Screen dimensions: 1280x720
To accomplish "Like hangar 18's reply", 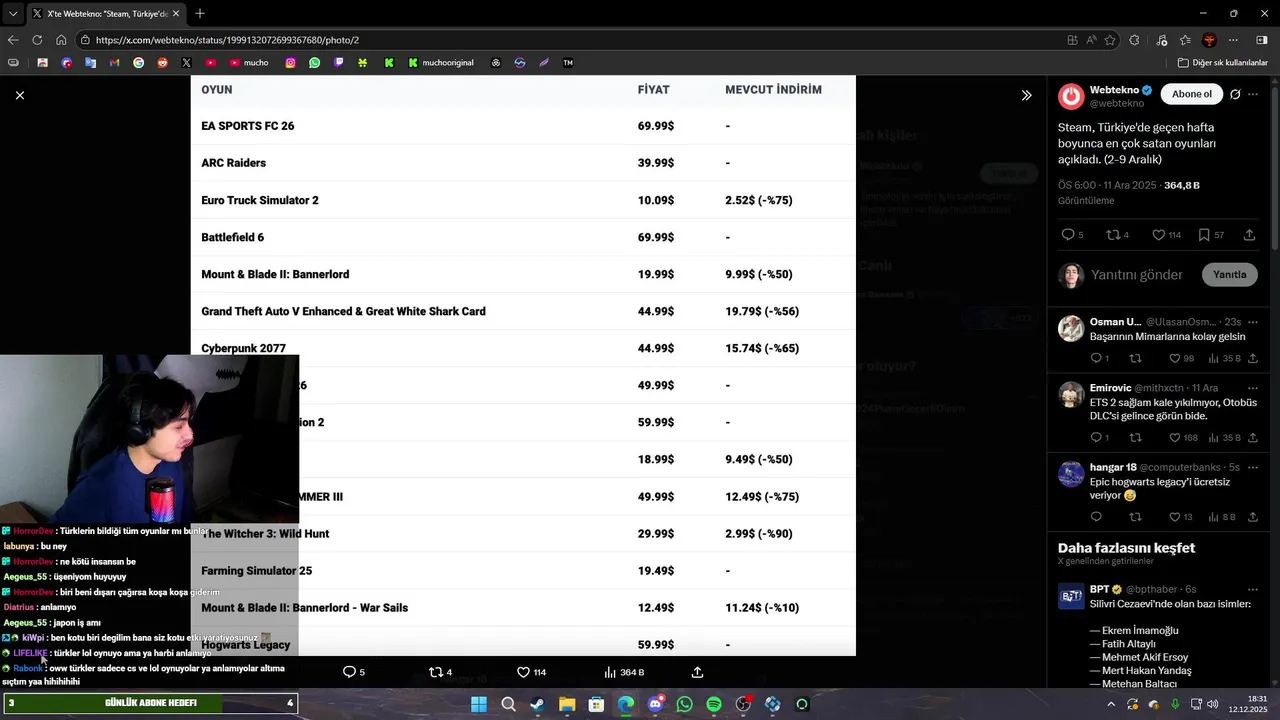I will pyautogui.click(x=1181, y=517).
